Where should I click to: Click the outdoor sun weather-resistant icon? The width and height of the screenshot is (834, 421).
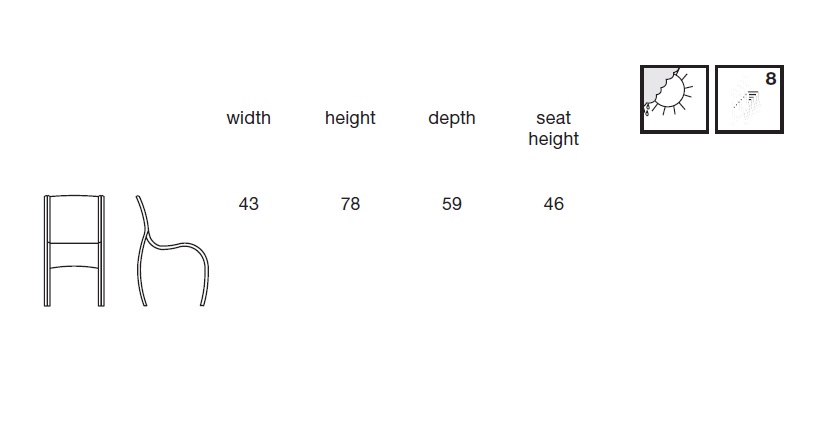point(674,99)
